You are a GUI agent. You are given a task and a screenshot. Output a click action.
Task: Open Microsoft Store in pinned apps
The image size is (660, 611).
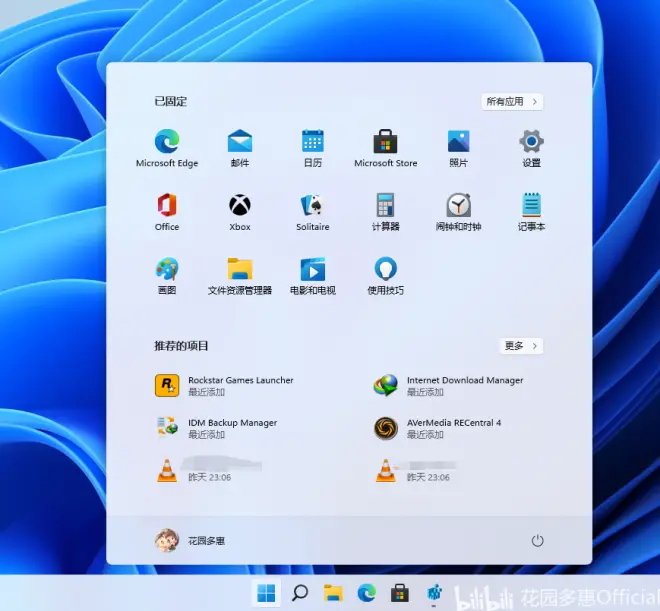386,148
